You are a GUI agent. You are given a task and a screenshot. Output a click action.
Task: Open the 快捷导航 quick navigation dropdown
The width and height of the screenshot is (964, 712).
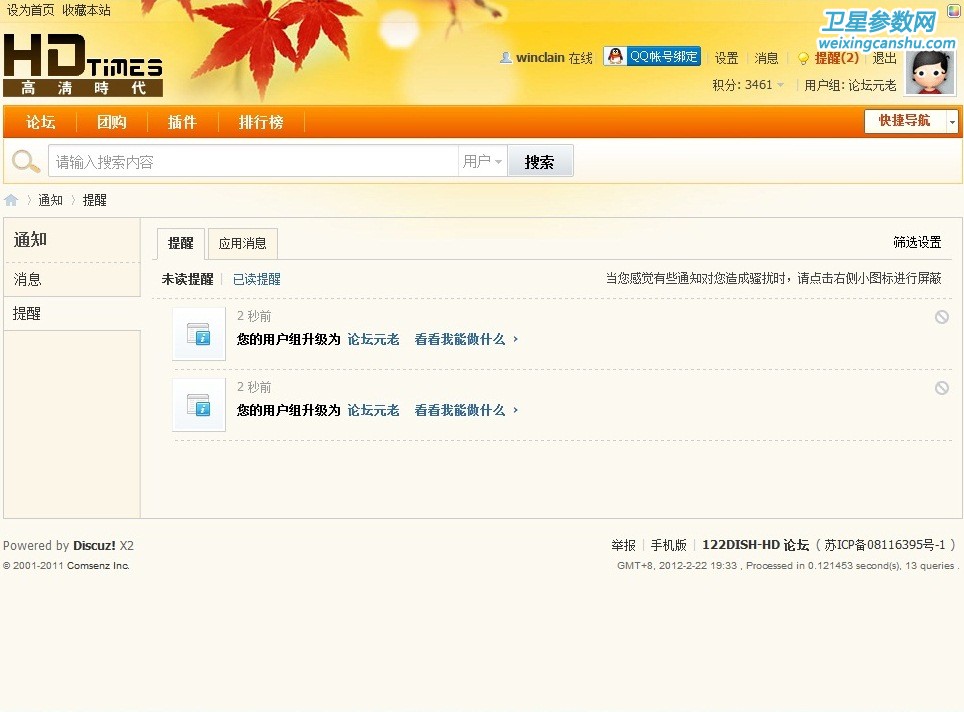coord(910,121)
